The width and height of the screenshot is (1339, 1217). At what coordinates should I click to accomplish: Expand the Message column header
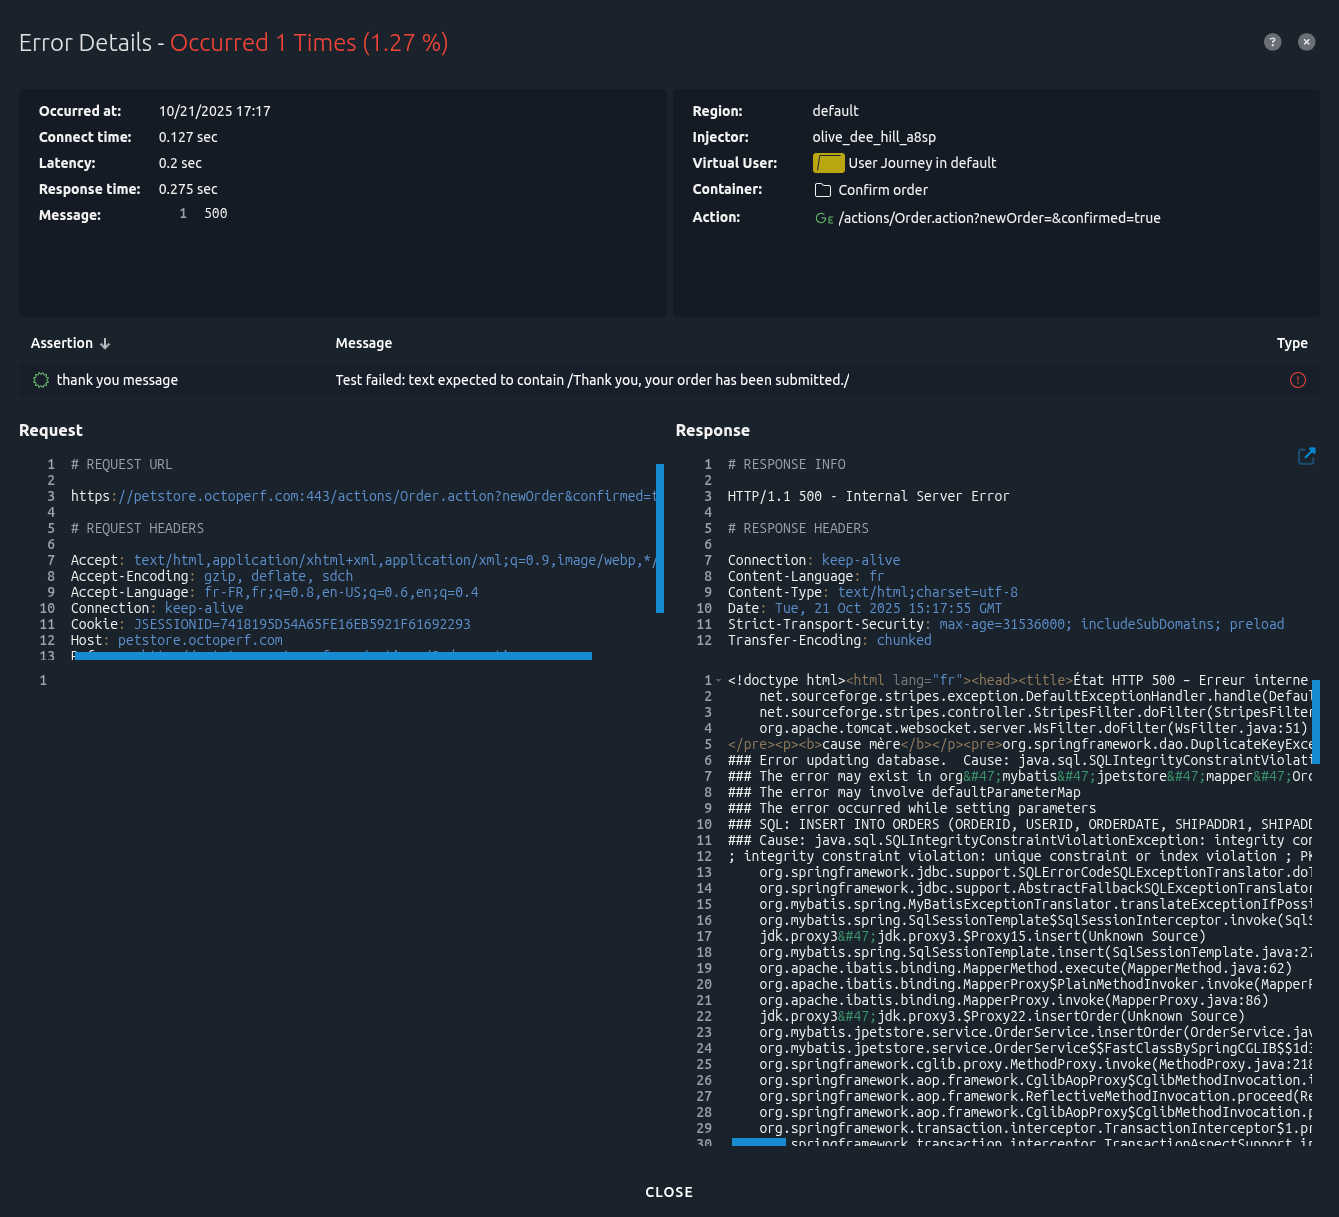coord(363,343)
